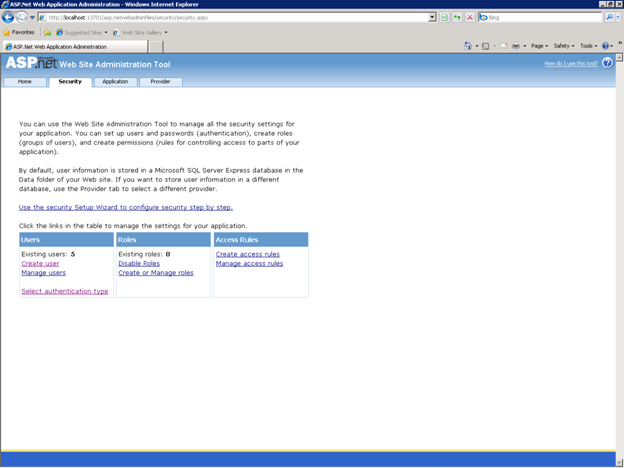The width and height of the screenshot is (624, 468).
Task: Click the round help question mark icon in banner
Action: (607, 63)
